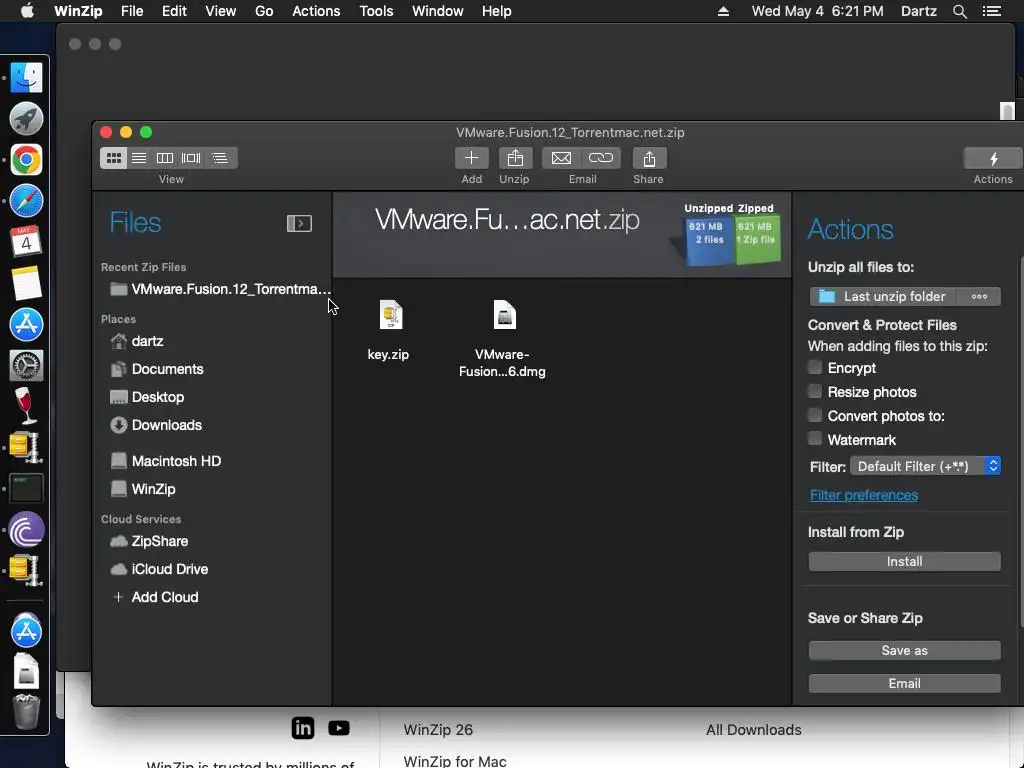Open the Edit menu
The height and width of the screenshot is (768, 1024).
(x=174, y=11)
